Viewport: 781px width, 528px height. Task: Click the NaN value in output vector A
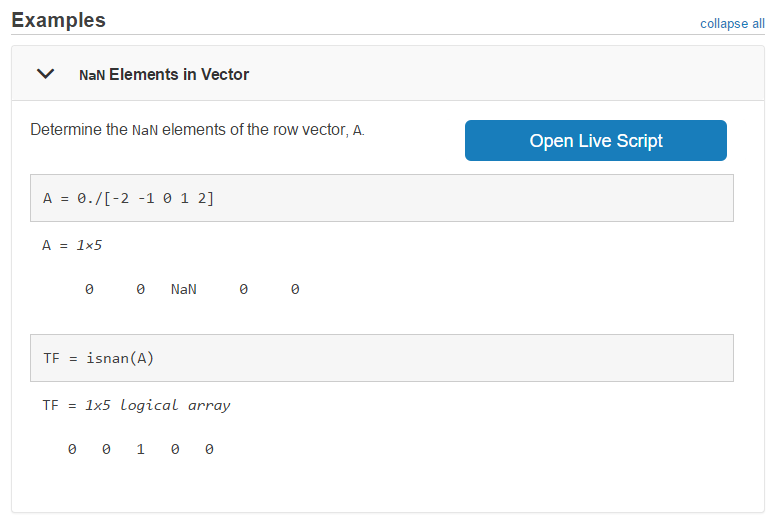pos(184,290)
